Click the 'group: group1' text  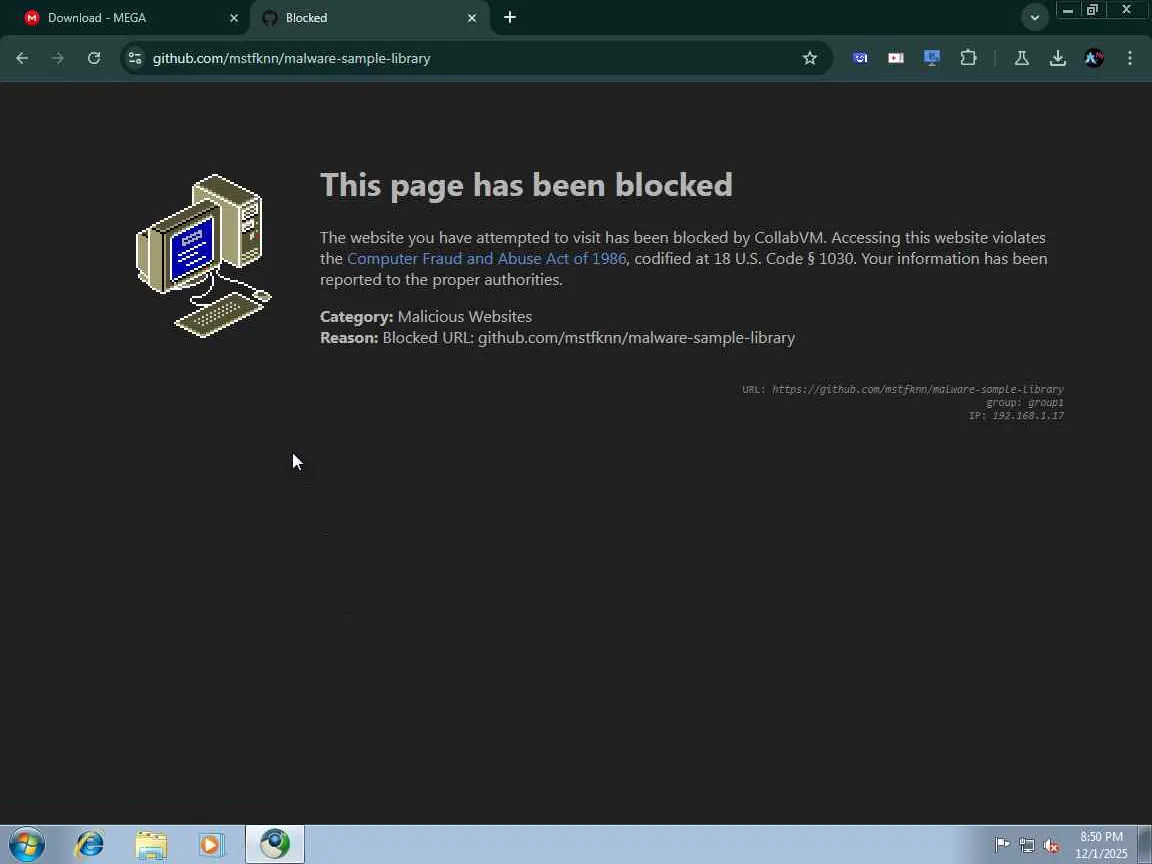click(1025, 403)
